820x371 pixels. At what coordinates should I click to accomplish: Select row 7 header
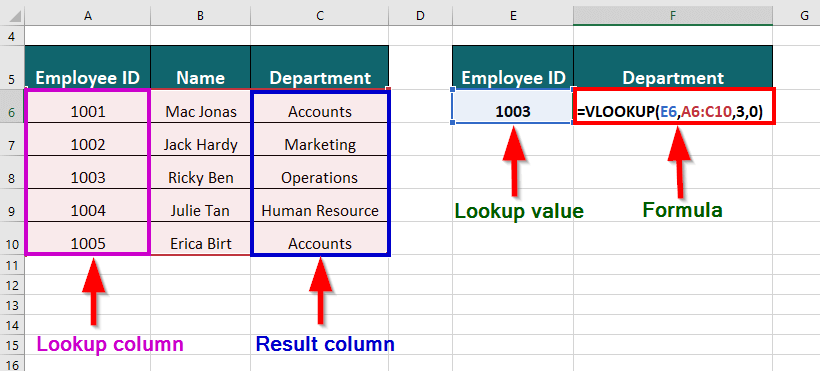coord(12,139)
